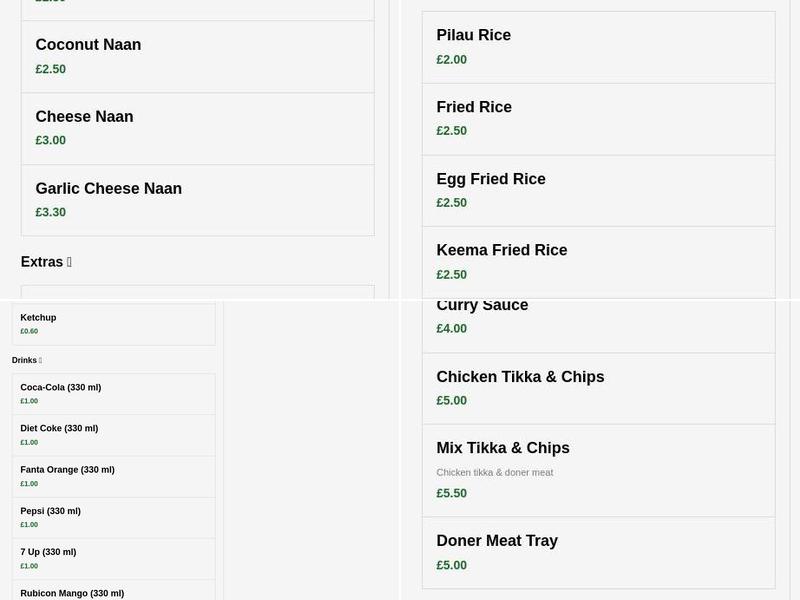Select the Cheese Naan item
Viewport: 800px width, 600px height.
pyautogui.click(x=197, y=127)
